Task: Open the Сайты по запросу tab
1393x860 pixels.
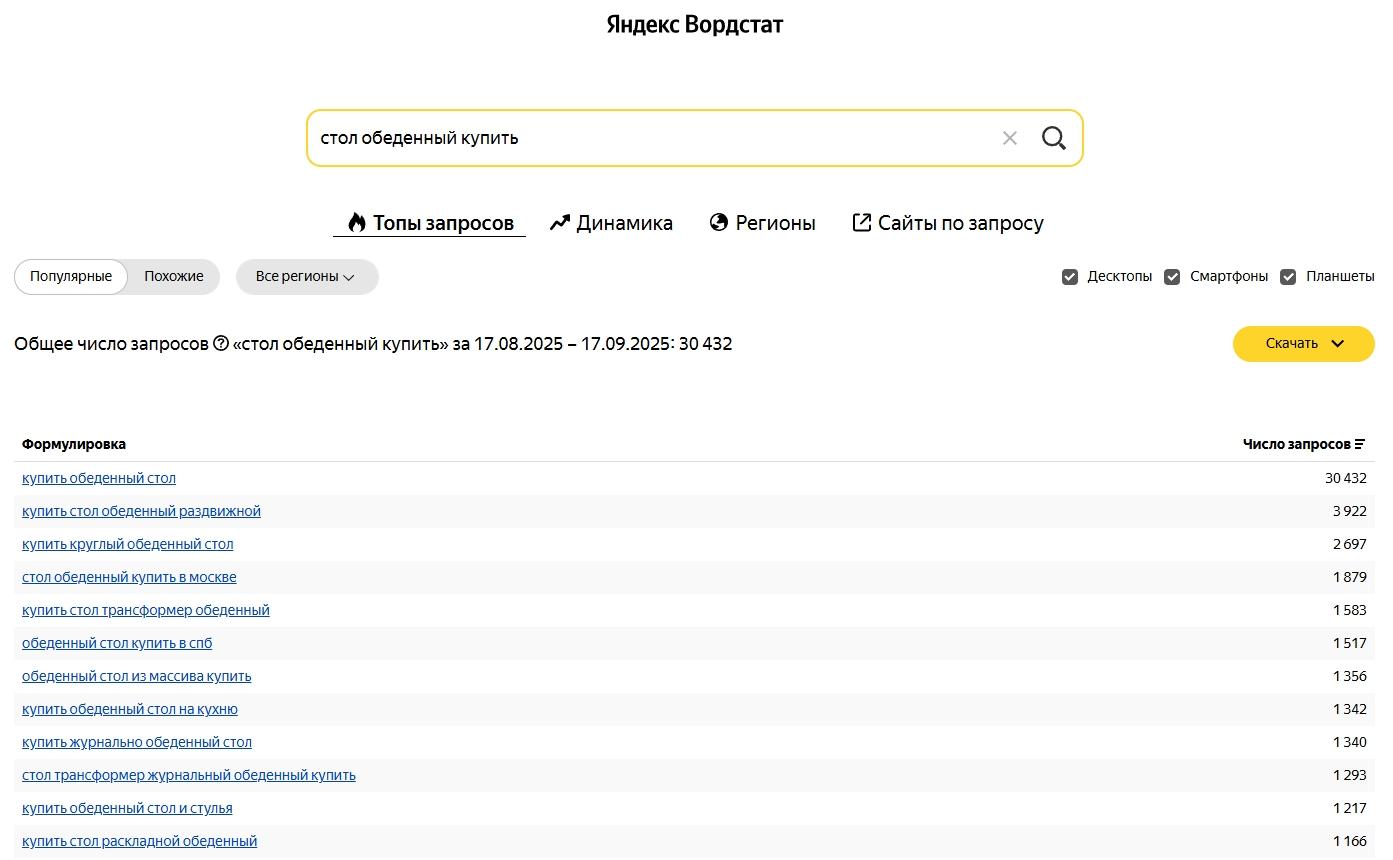Action: (947, 223)
